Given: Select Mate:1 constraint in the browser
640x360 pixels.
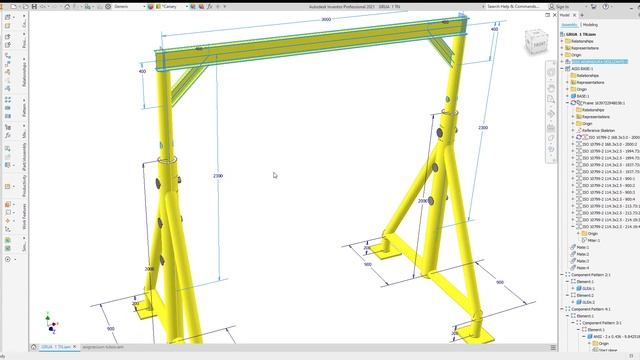Looking at the screenshot, I should tap(583, 247).
